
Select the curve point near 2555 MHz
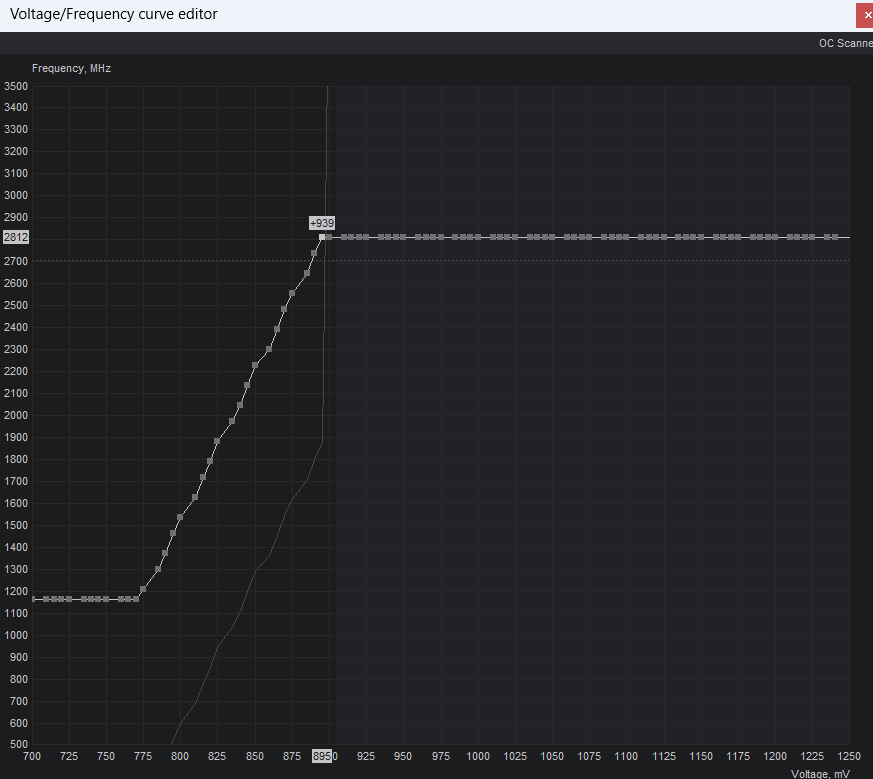point(292,293)
